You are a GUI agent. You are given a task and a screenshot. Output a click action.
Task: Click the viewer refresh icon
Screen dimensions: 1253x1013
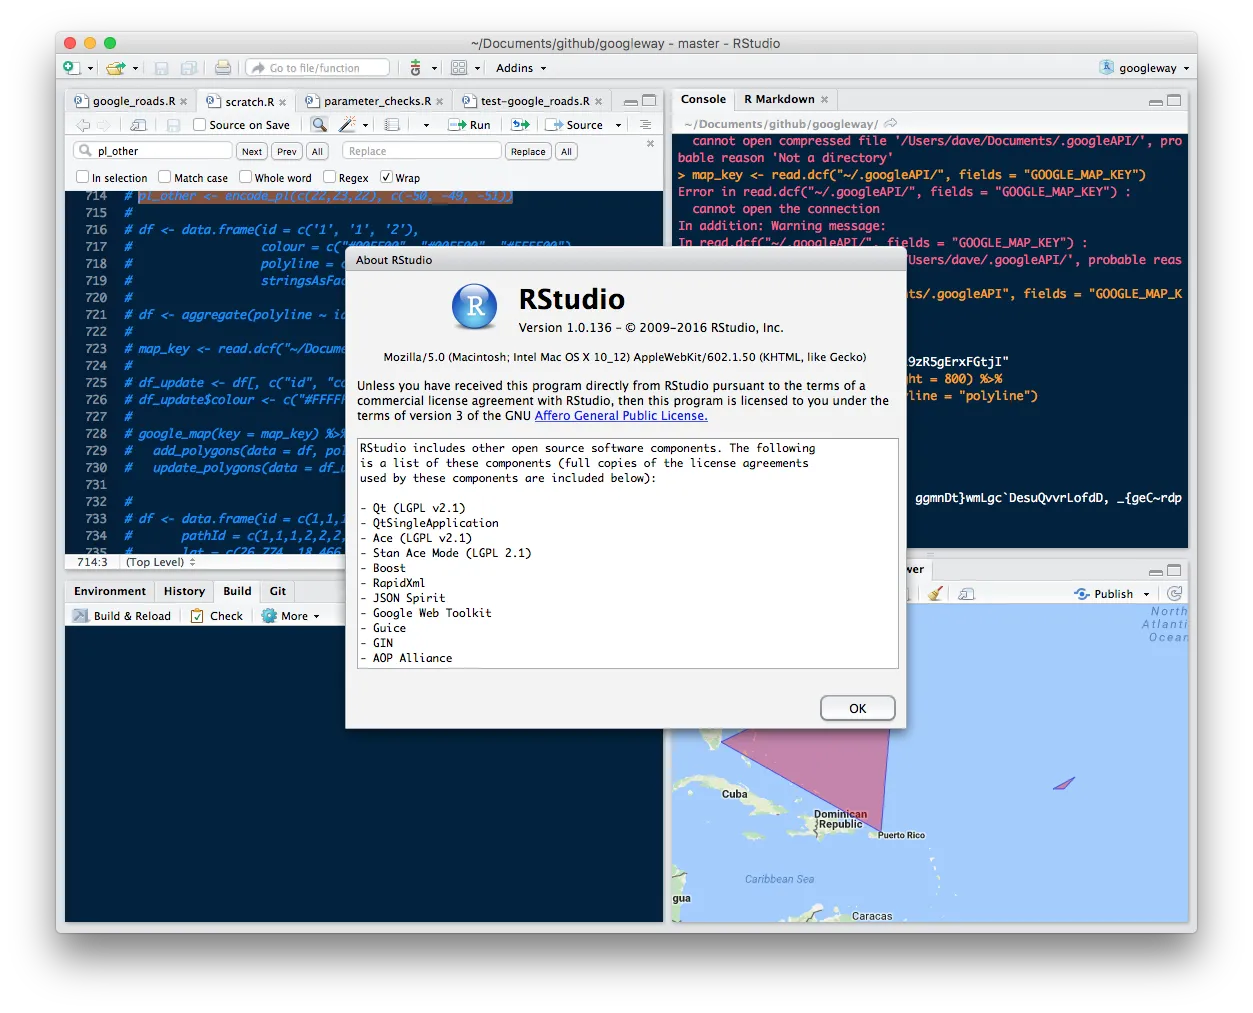1175,593
